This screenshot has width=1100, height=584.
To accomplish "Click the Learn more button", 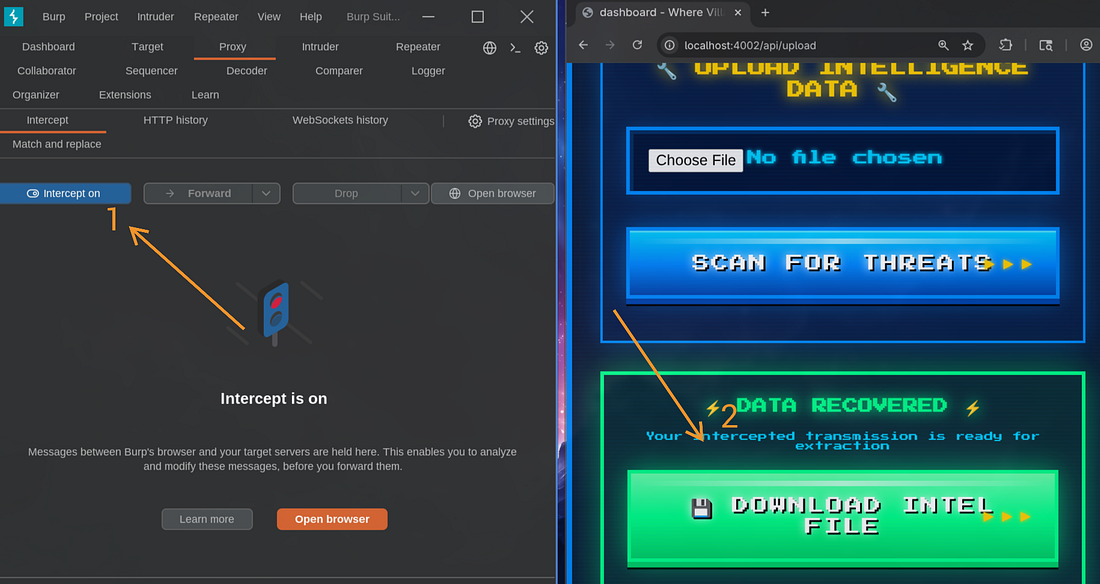I will (x=207, y=519).
